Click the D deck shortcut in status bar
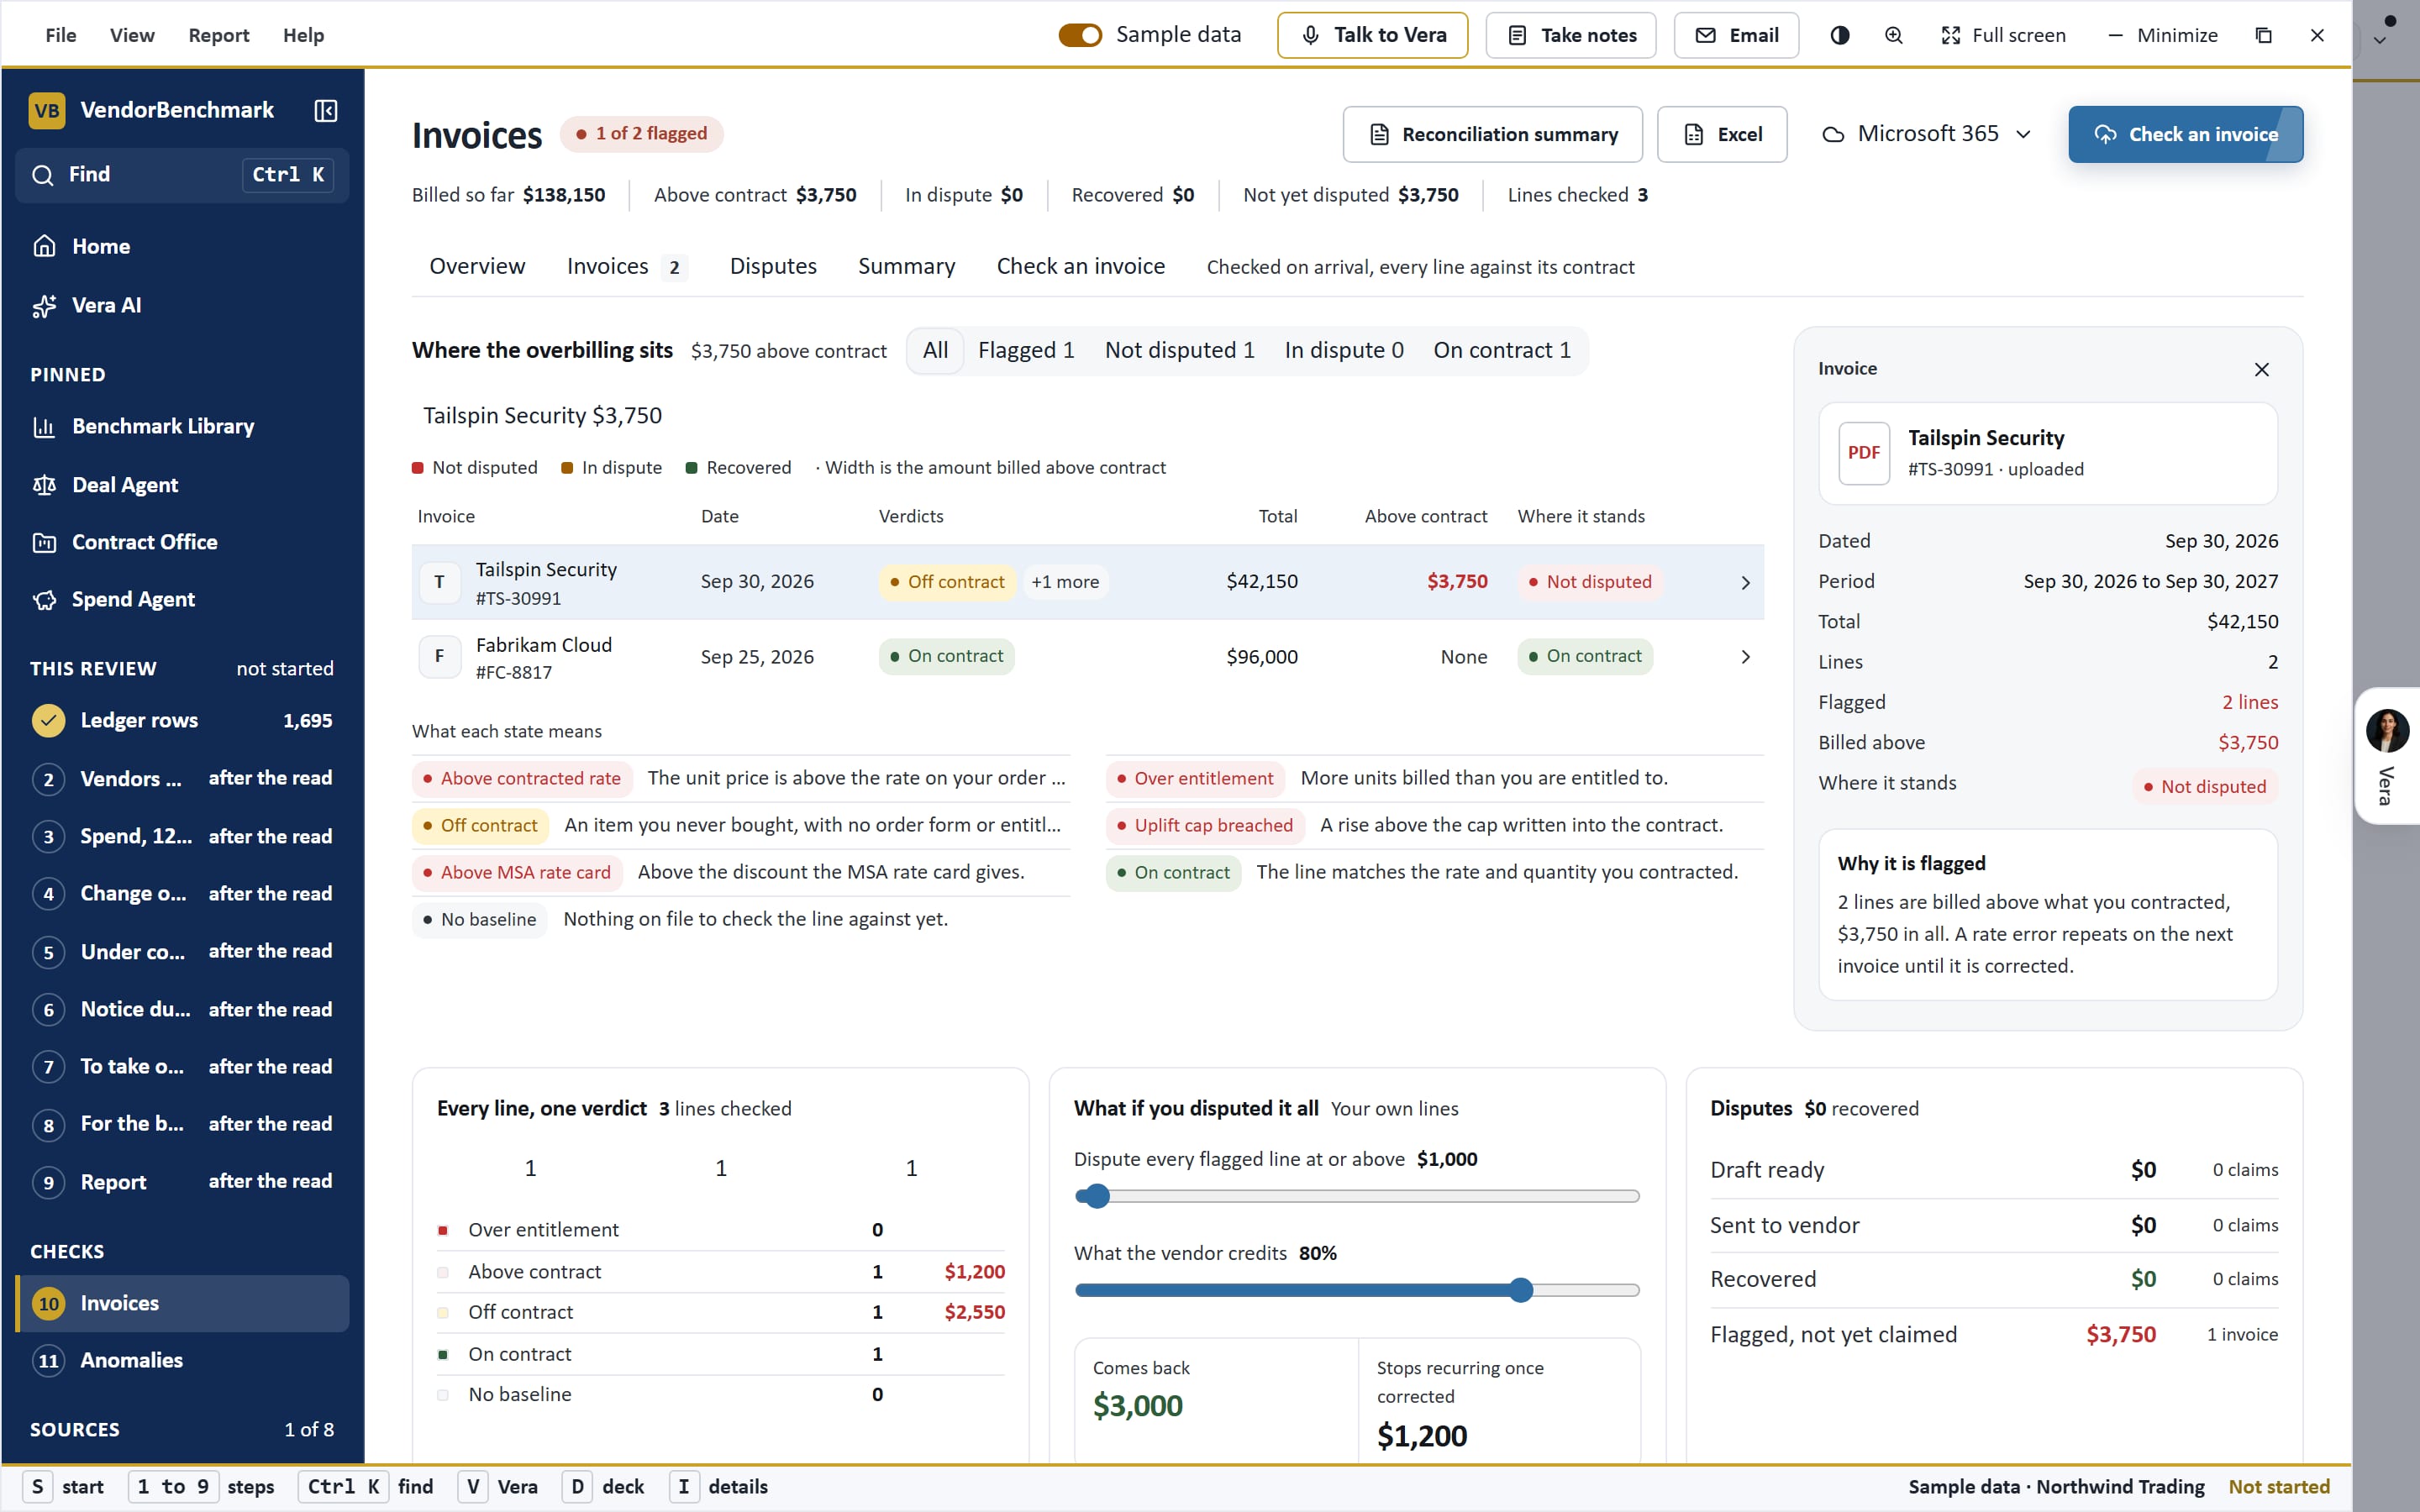This screenshot has width=2420, height=1512. (x=604, y=1487)
